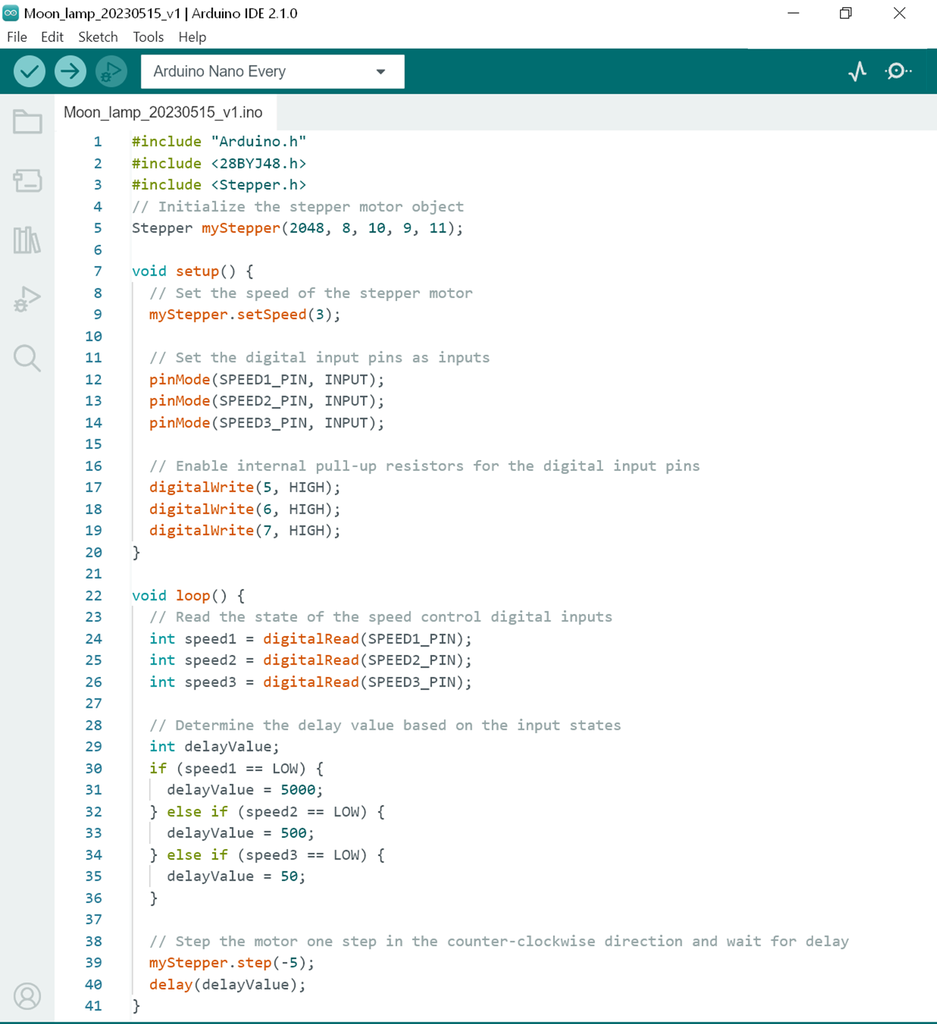This screenshot has width=937, height=1024.
Task: Open the Boards Manager sidebar
Action: 27,181
